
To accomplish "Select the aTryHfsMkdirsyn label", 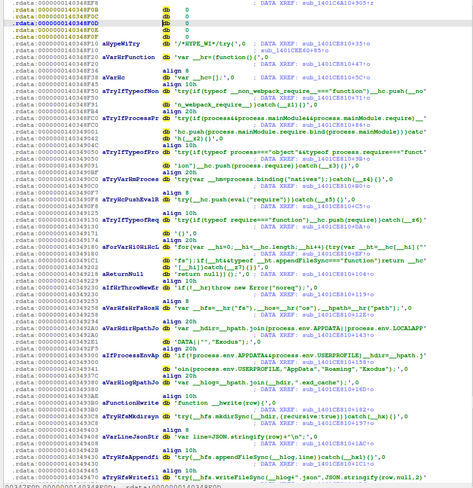I will (x=130, y=417).
